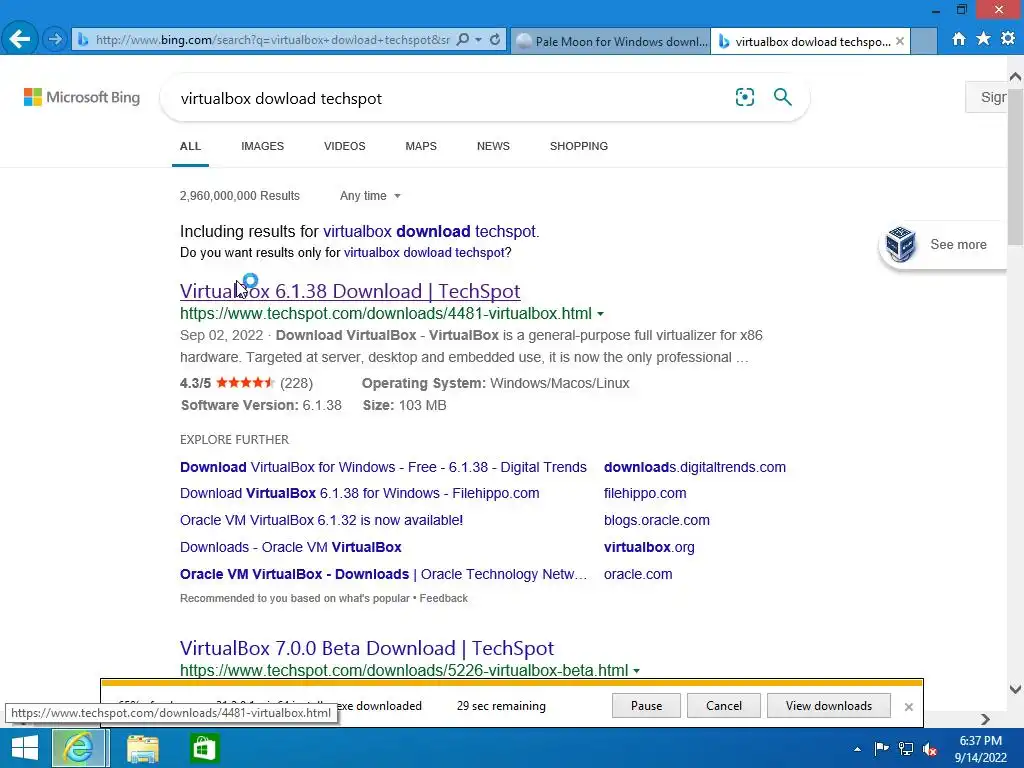
Task: Switch to the Pale Moon for Windows tab
Action: [x=611, y=41]
